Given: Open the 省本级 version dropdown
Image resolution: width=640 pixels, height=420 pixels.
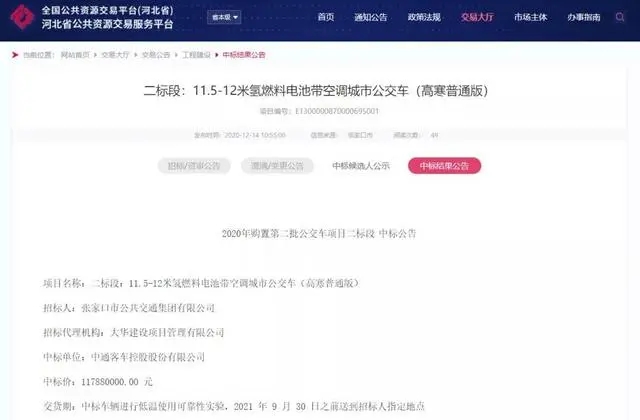Looking at the screenshot, I should 224,17.
